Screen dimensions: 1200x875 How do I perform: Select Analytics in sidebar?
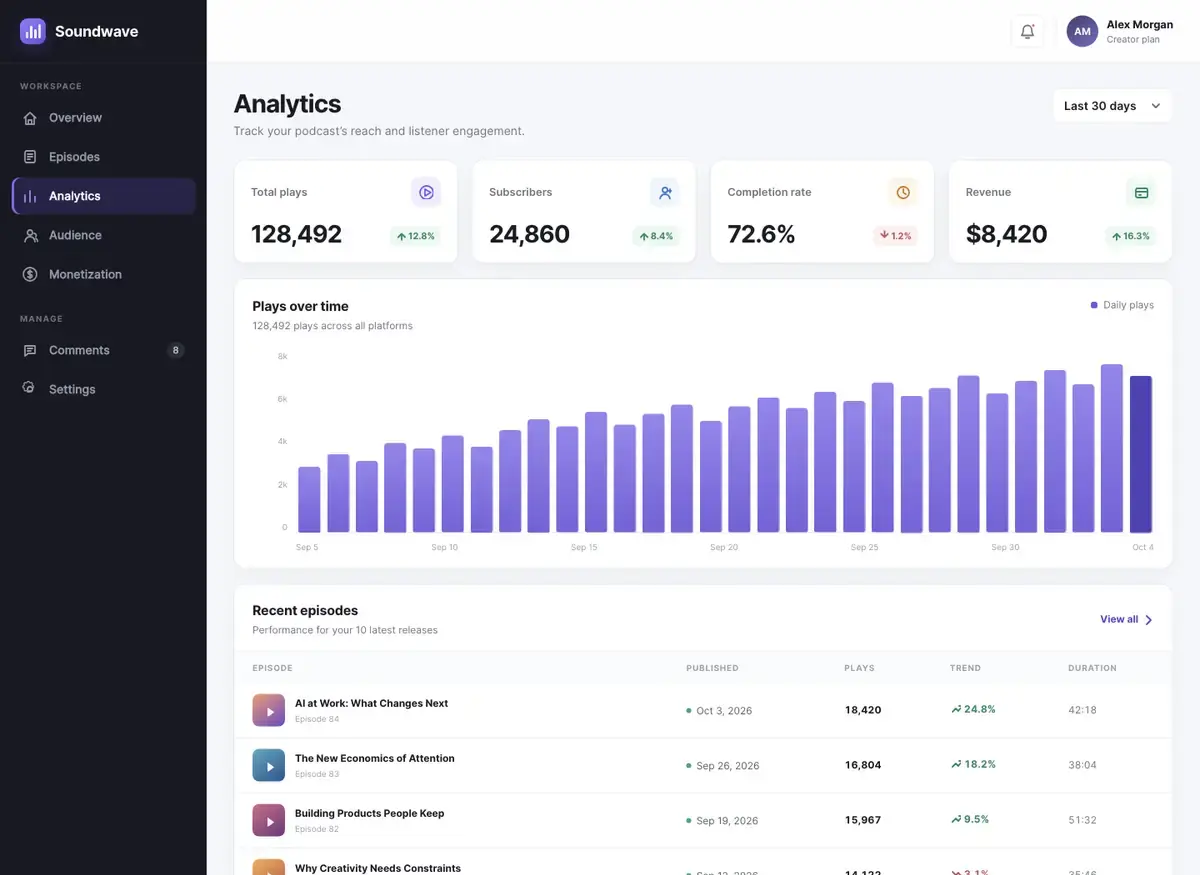click(x=104, y=196)
